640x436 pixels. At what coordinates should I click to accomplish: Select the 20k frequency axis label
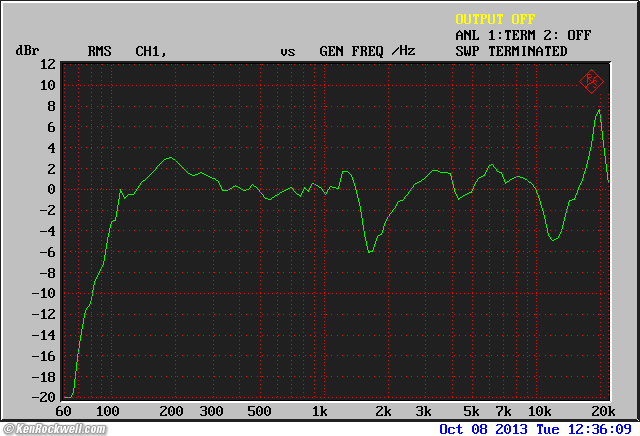pyautogui.click(x=601, y=411)
